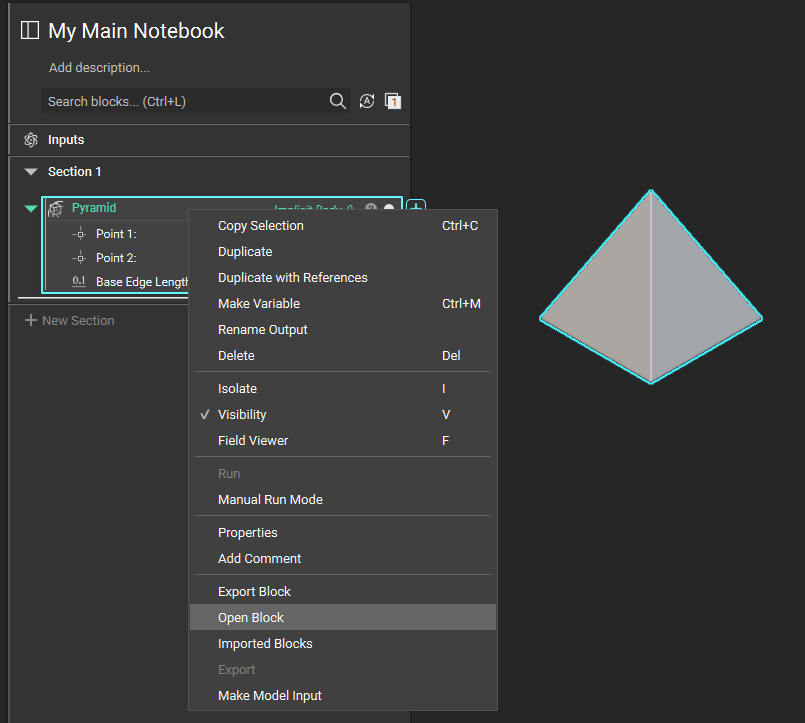Toggle the Visibility checked menu item

coord(342,414)
